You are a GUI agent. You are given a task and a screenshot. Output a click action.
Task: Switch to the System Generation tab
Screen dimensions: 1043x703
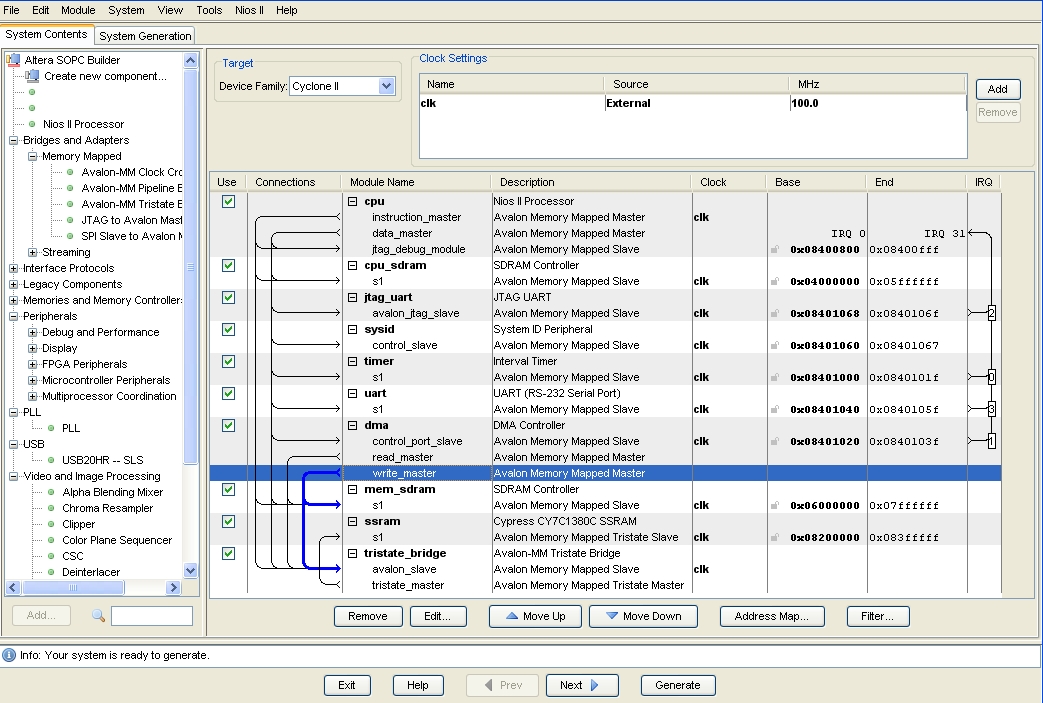pos(145,36)
